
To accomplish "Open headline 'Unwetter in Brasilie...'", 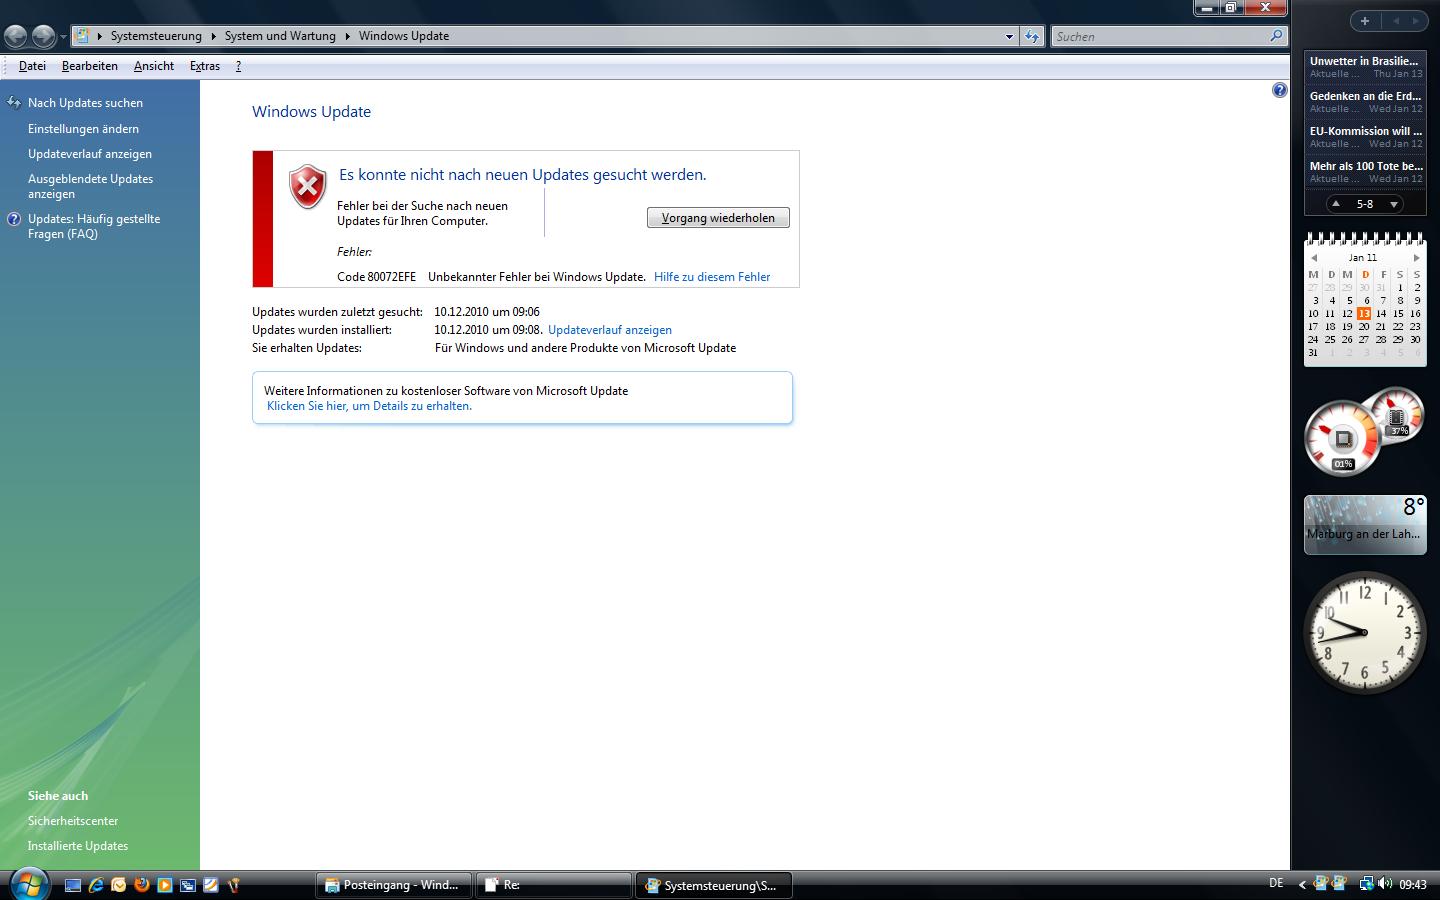I will tap(1365, 61).
